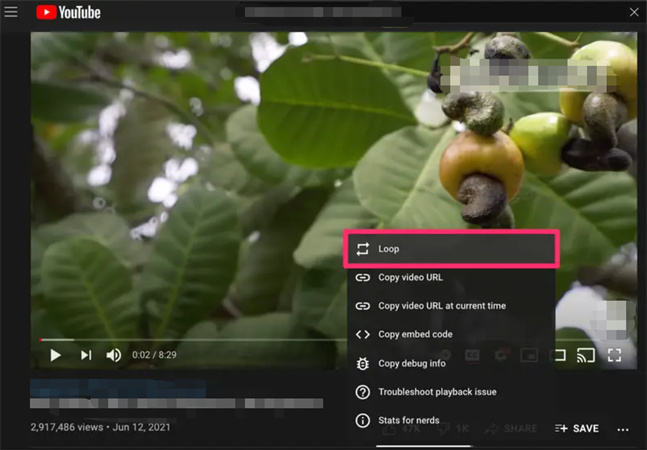
Task: Share the video
Action: 512,429
